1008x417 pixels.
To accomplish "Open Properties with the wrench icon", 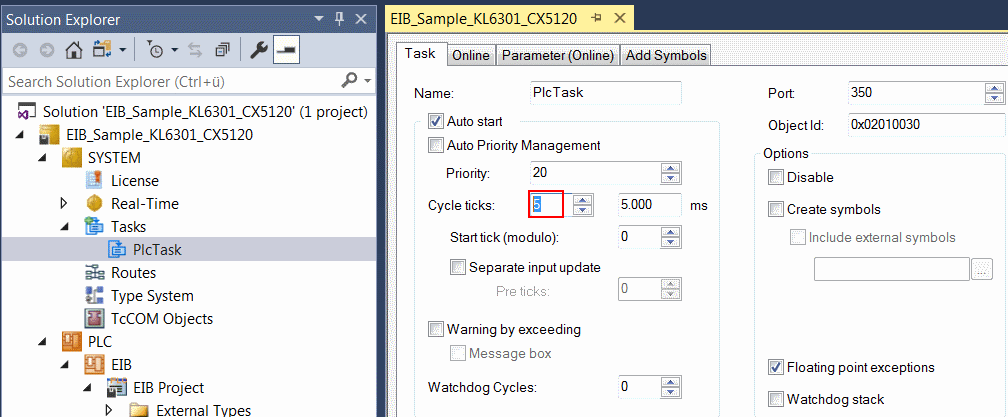I will click(258, 51).
